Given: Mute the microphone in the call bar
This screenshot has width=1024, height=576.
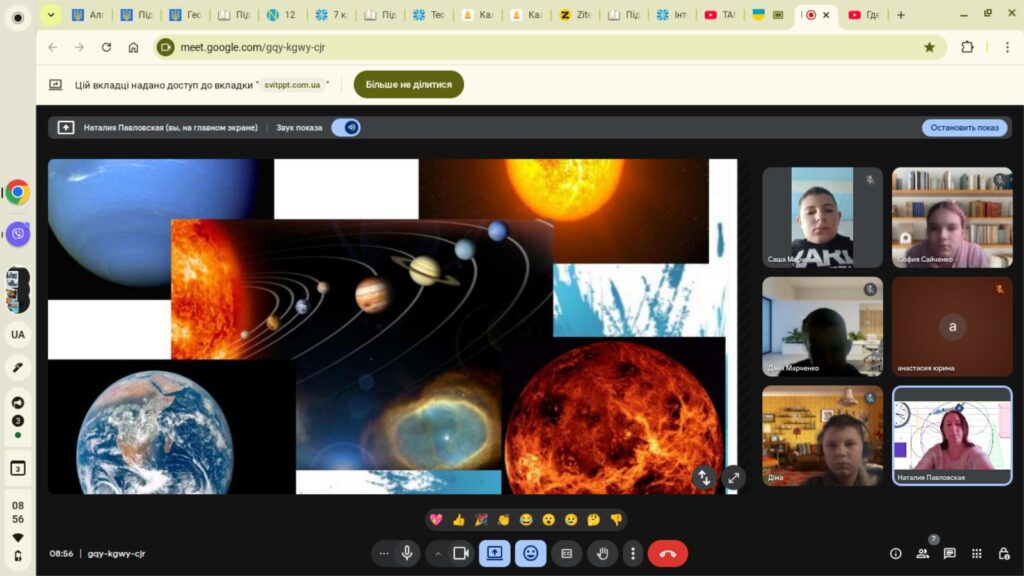Looking at the screenshot, I should click(x=407, y=553).
